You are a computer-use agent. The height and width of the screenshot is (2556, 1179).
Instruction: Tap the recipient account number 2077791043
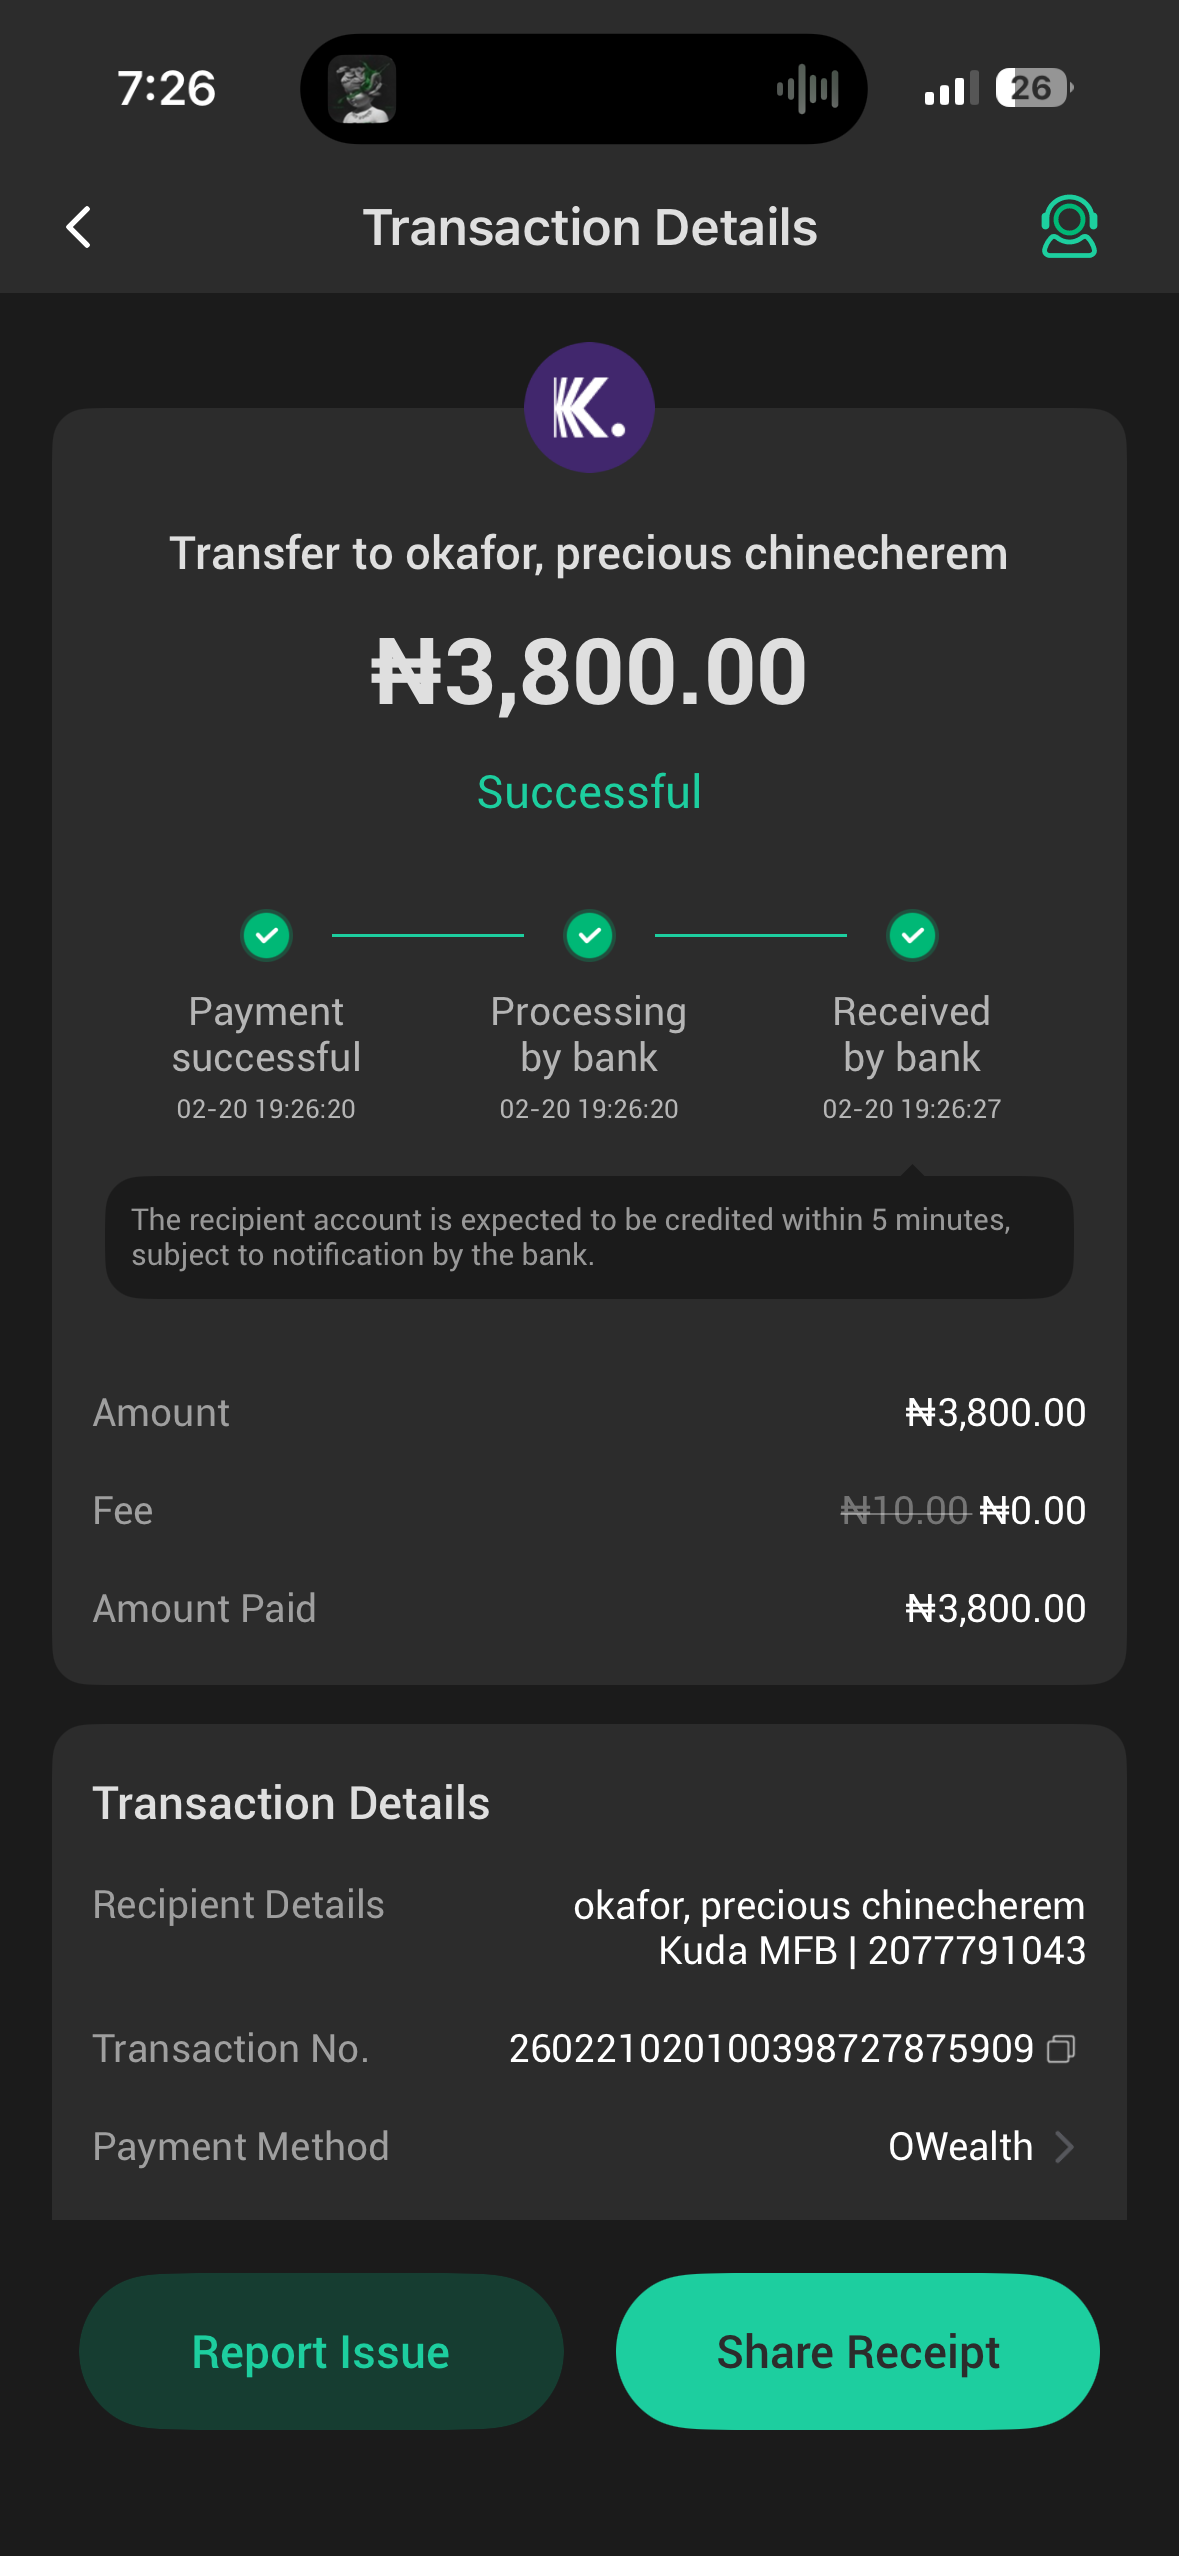click(976, 1951)
